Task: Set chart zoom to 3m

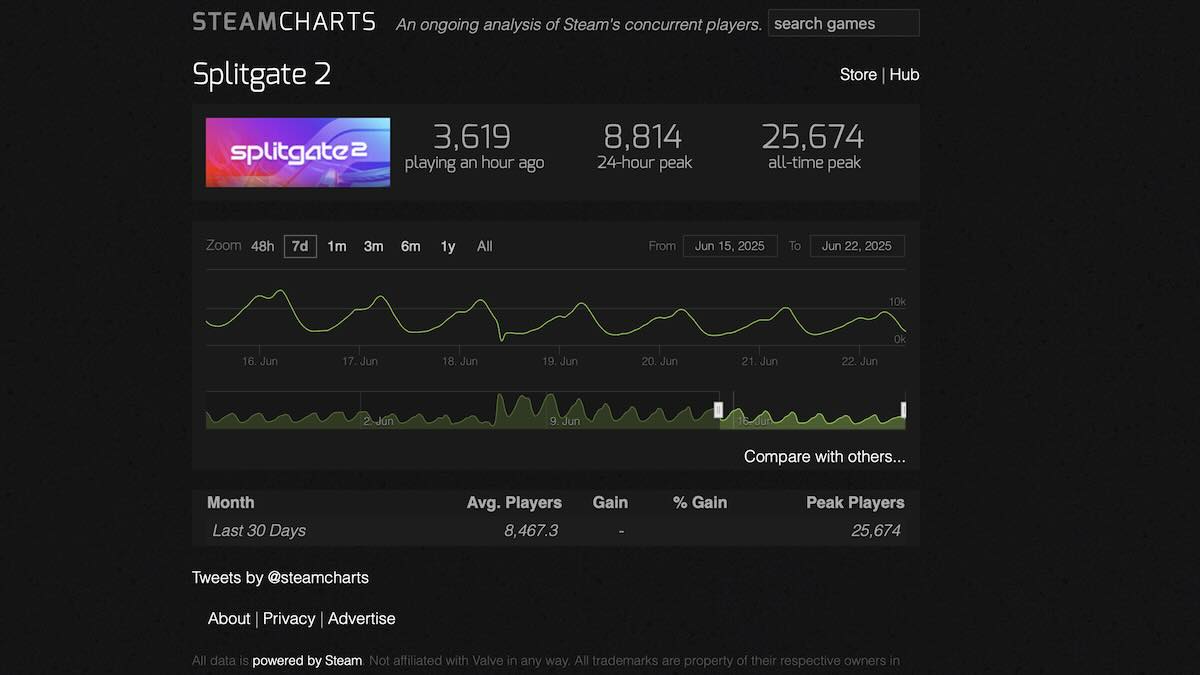Action: [373, 246]
